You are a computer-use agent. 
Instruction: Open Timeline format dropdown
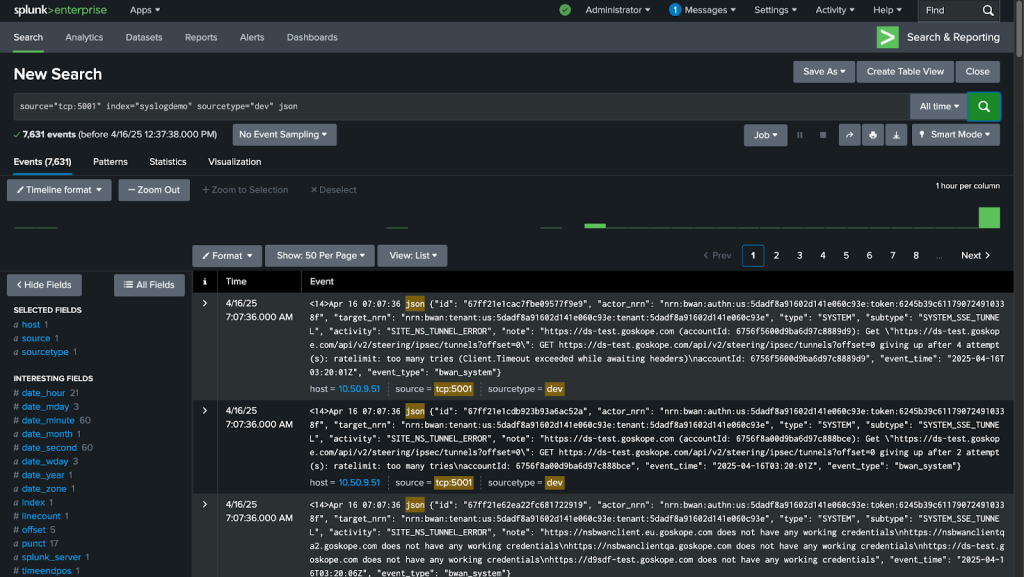pos(59,190)
